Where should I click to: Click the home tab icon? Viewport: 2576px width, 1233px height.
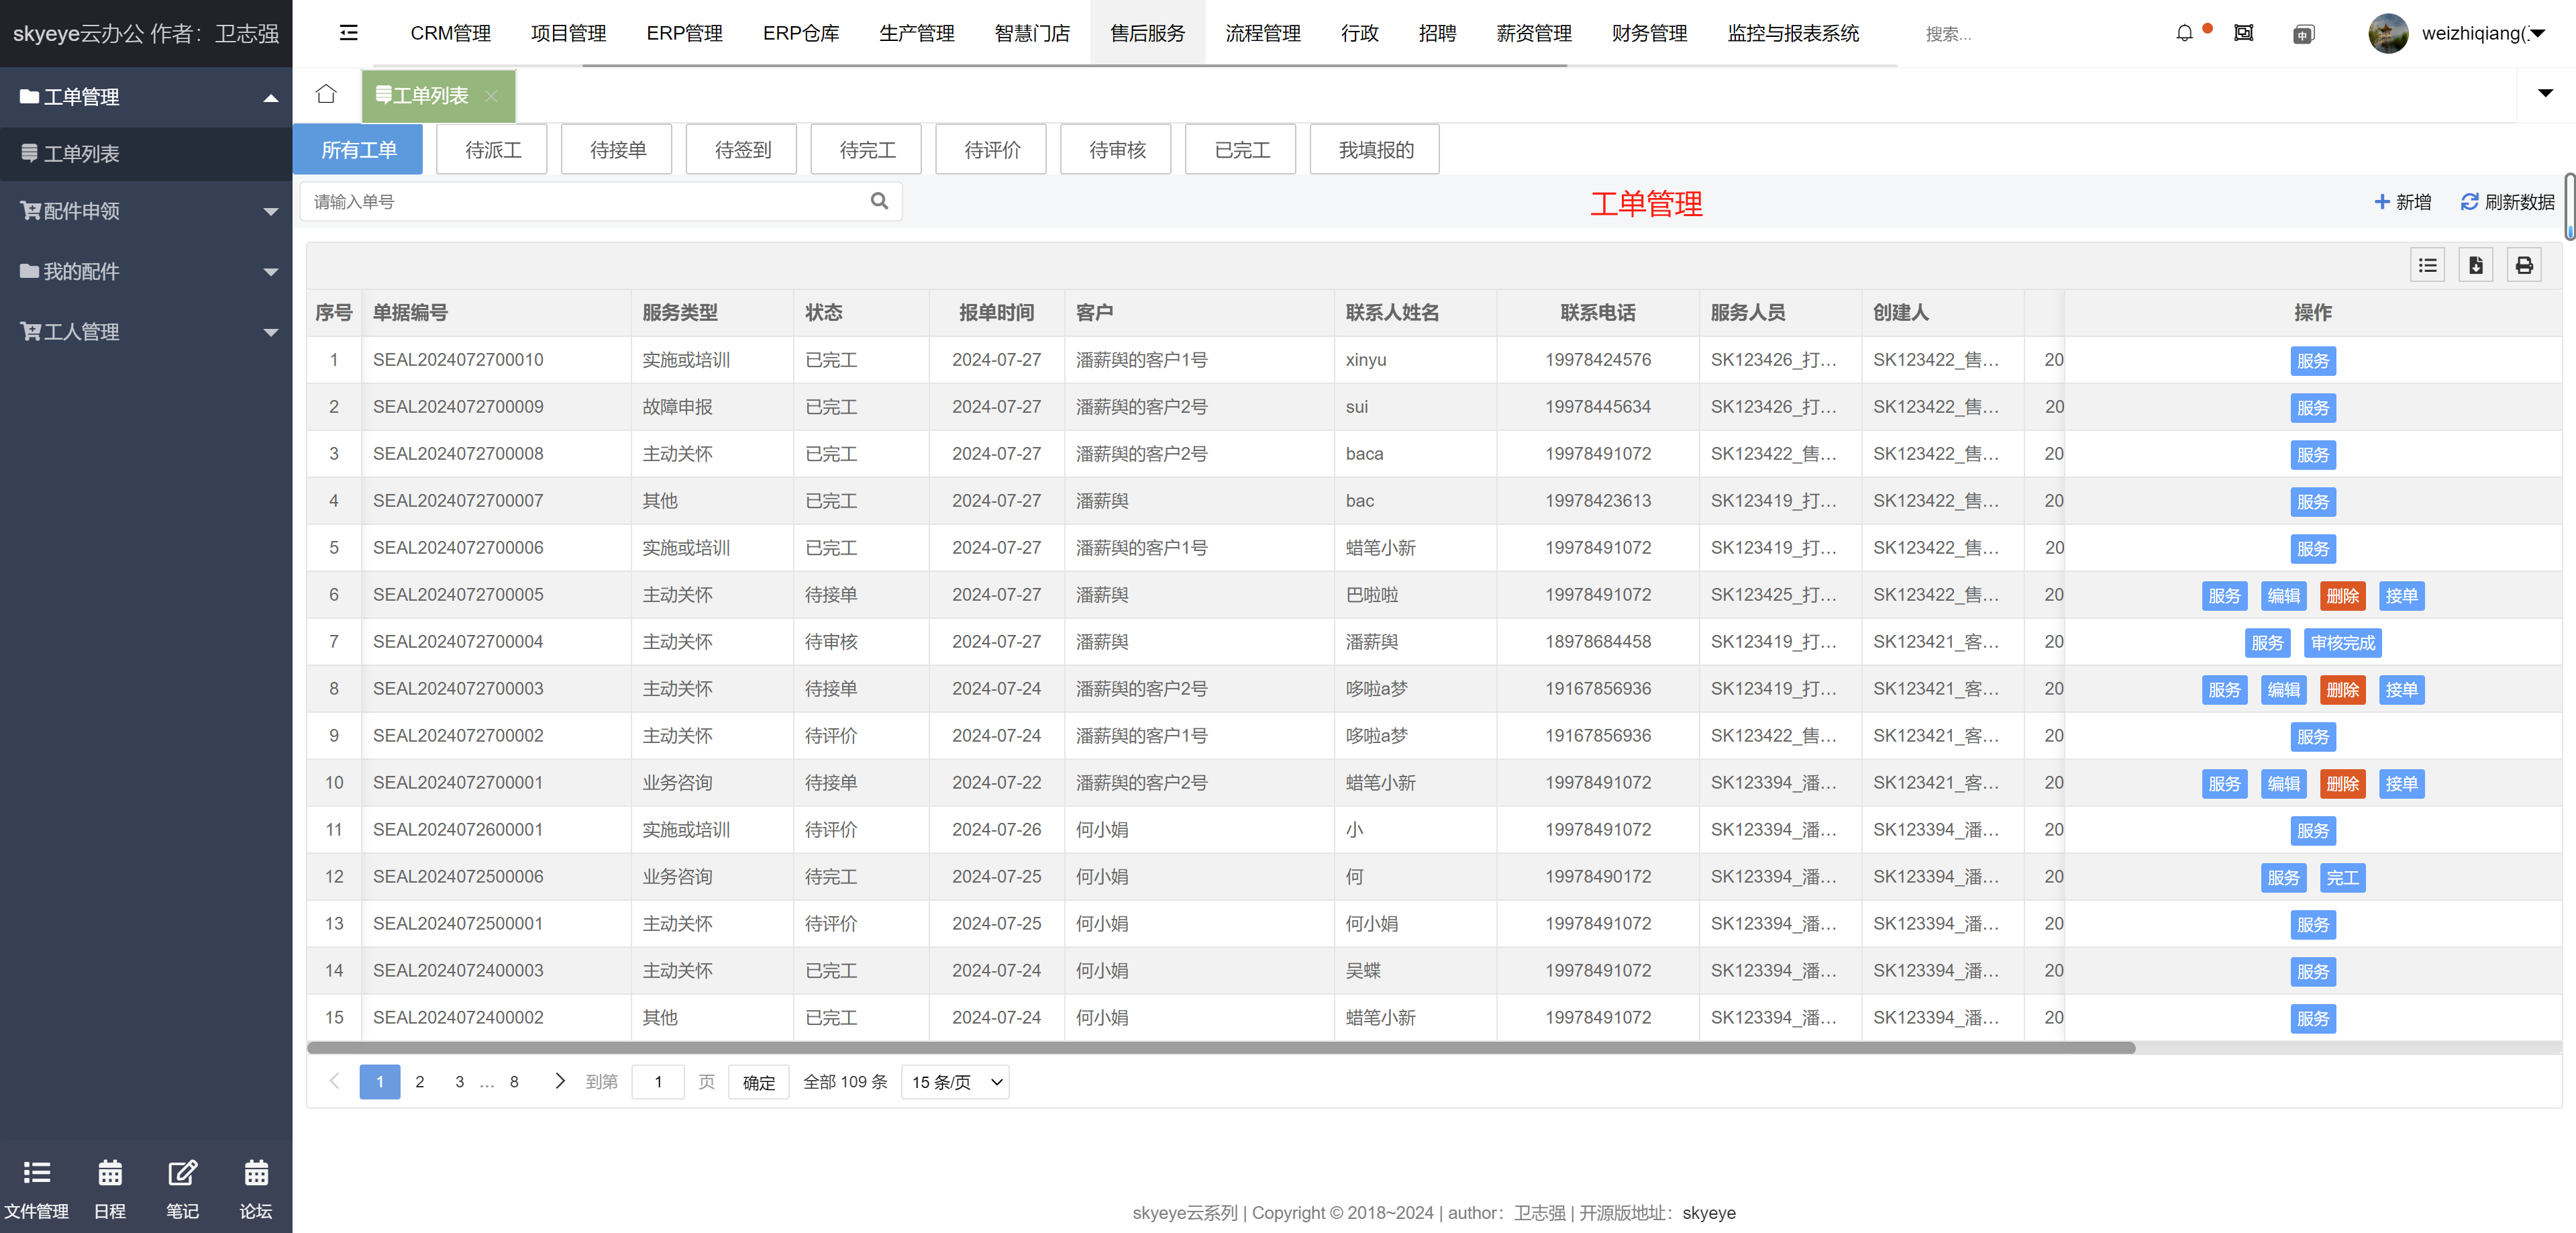[326, 95]
